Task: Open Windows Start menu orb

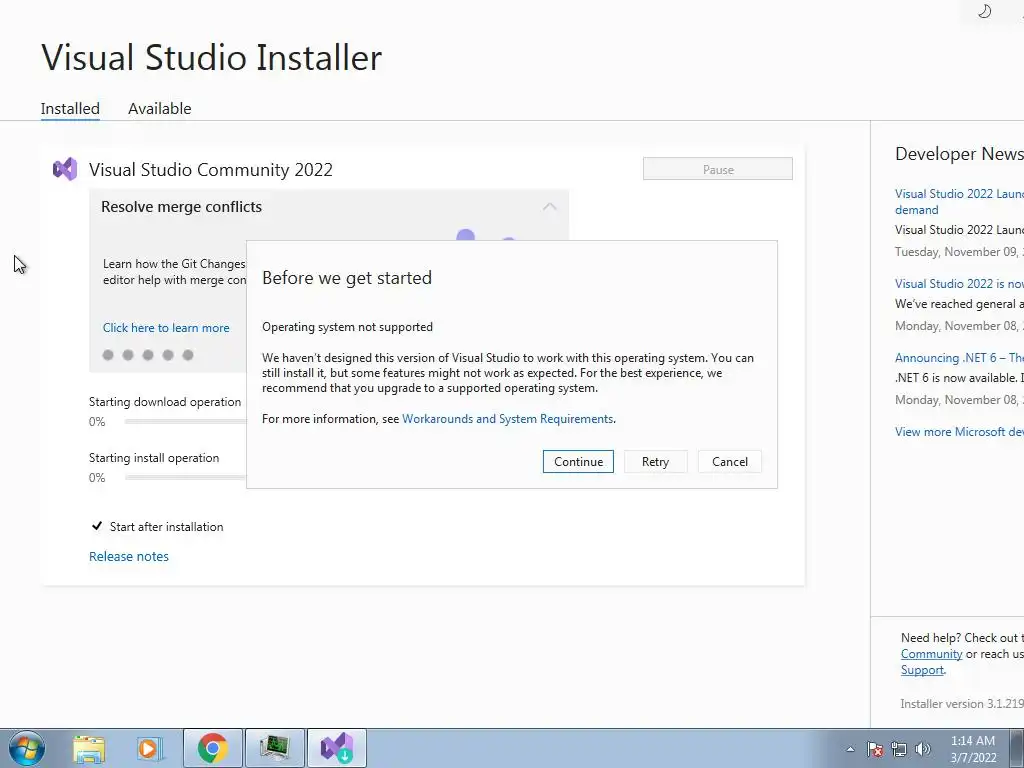Action: [26, 748]
